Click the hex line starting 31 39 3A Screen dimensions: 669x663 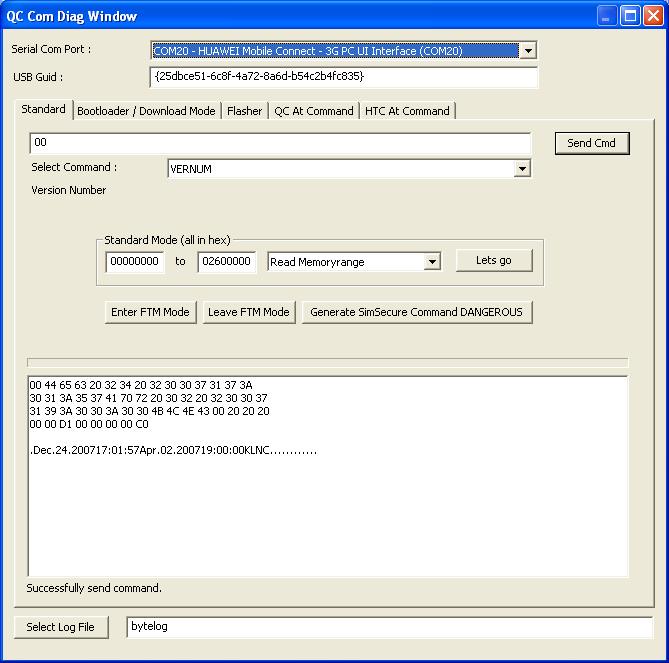point(150,411)
